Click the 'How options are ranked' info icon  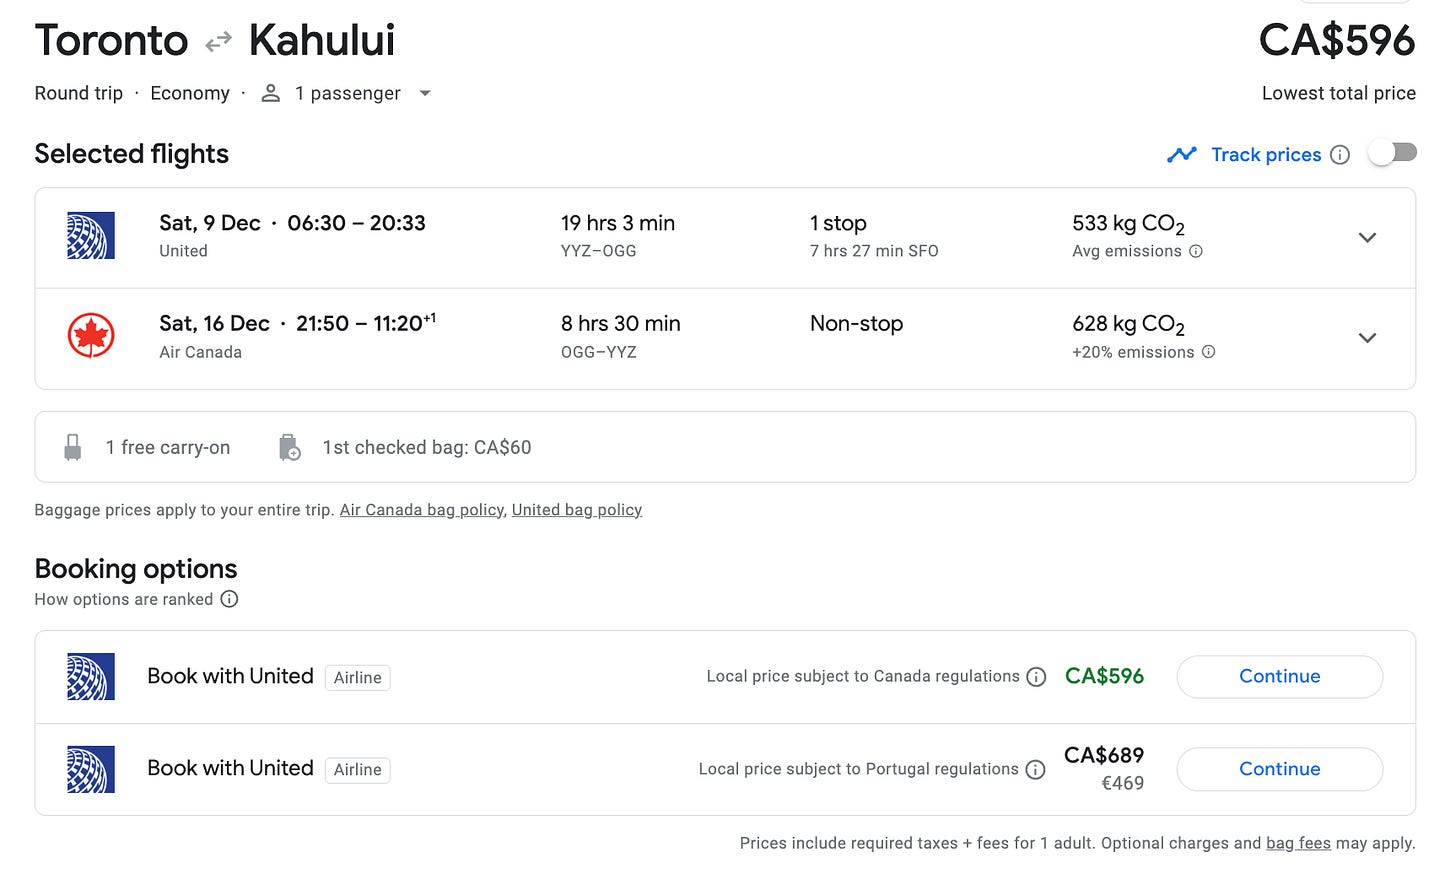pyautogui.click(x=229, y=599)
